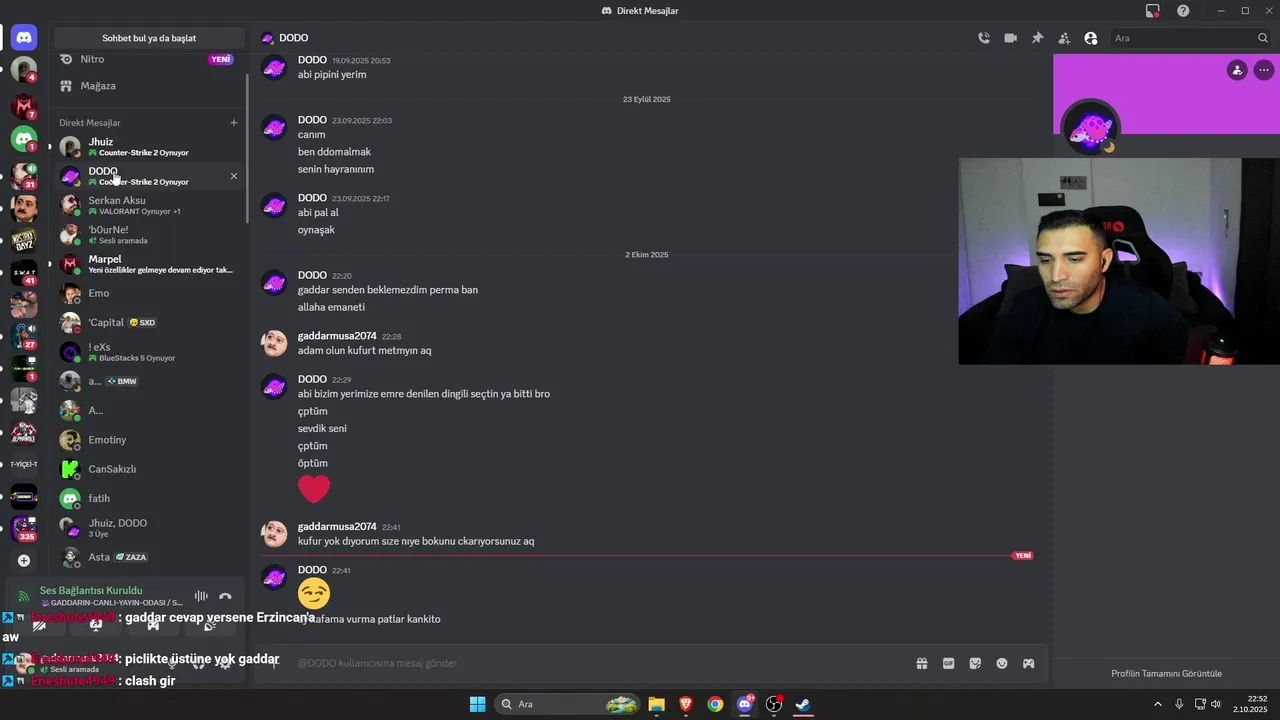This screenshot has width=1280, height=720.
Task: Click the red heart emoji message
Action: click(314, 489)
